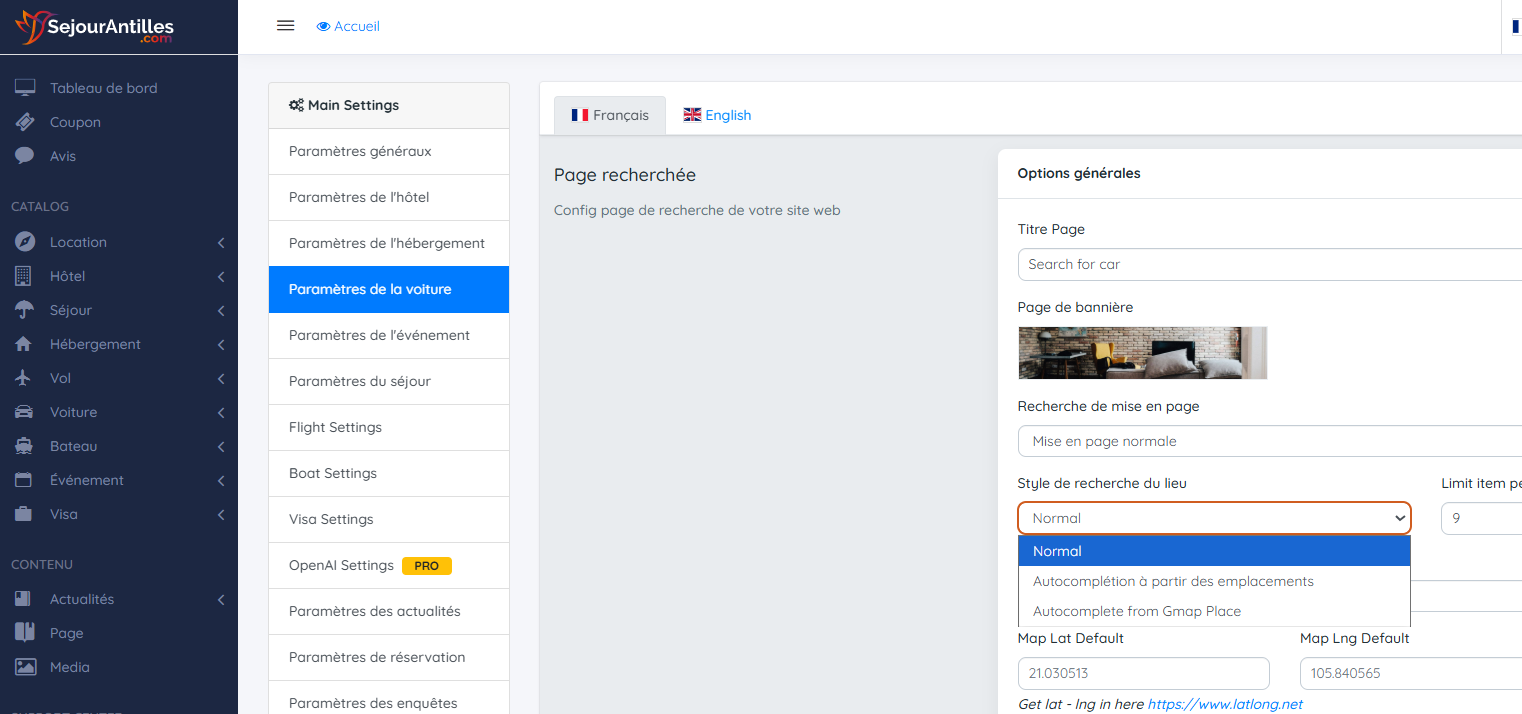The width and height of the screenshot is (1522, 714).
Task: Click the Page de bannière thumbnail
Action: pyautogui.click(x=1142, y=353)
